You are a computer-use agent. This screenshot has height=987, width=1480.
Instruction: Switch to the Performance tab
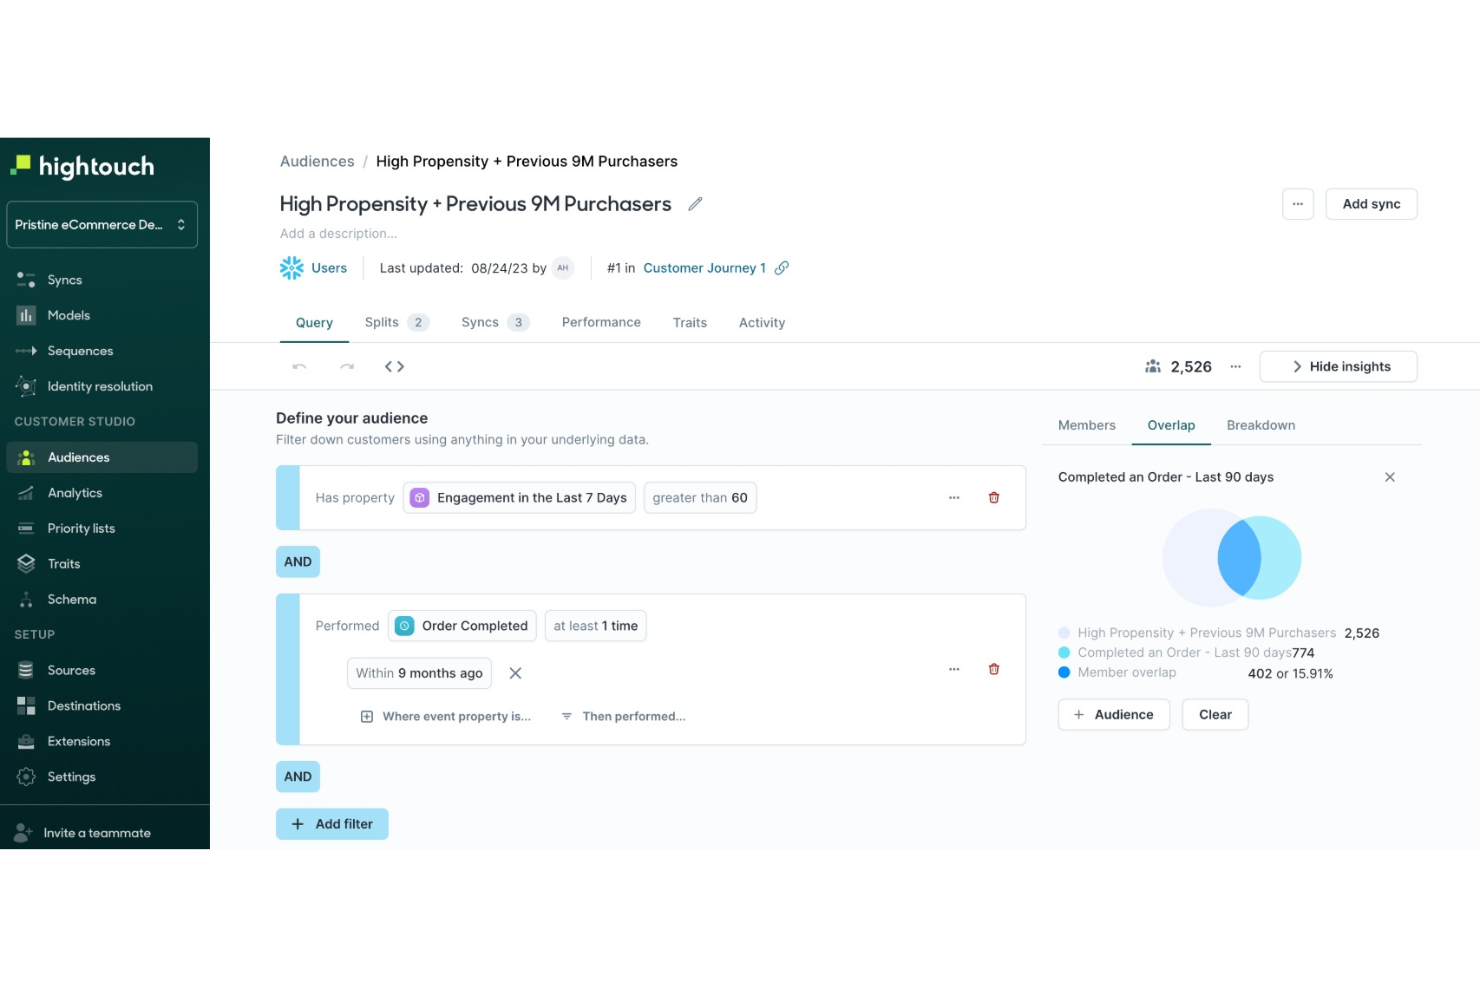[x=600, y=322]
